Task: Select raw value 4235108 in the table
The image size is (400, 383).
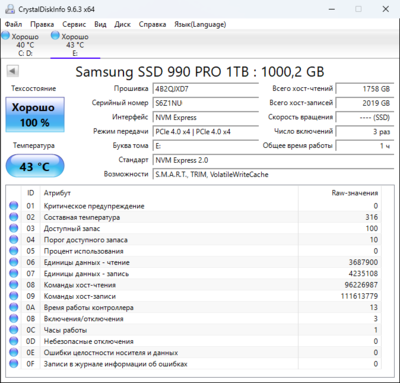Action: (363, 274)
